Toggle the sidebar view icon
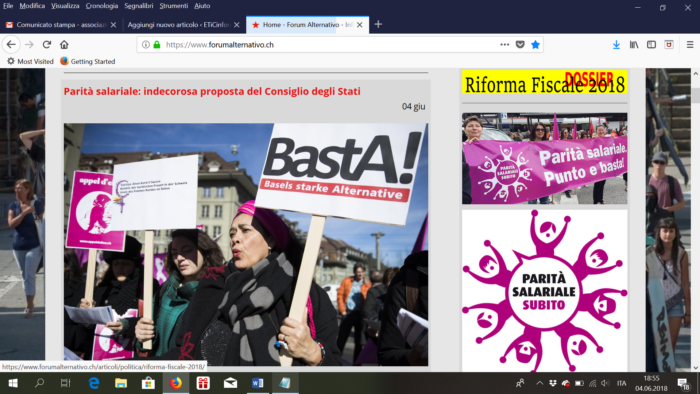The image size is (700, 394). 651,45
